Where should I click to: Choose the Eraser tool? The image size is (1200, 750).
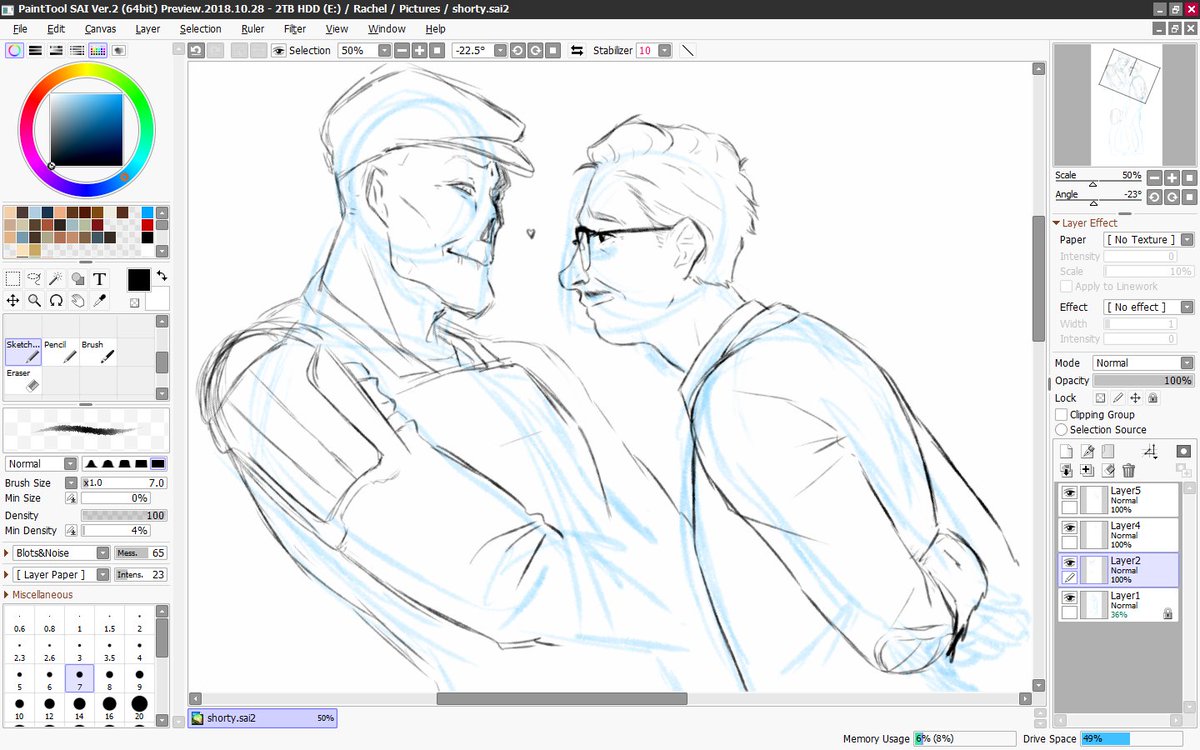pos(22,379)
